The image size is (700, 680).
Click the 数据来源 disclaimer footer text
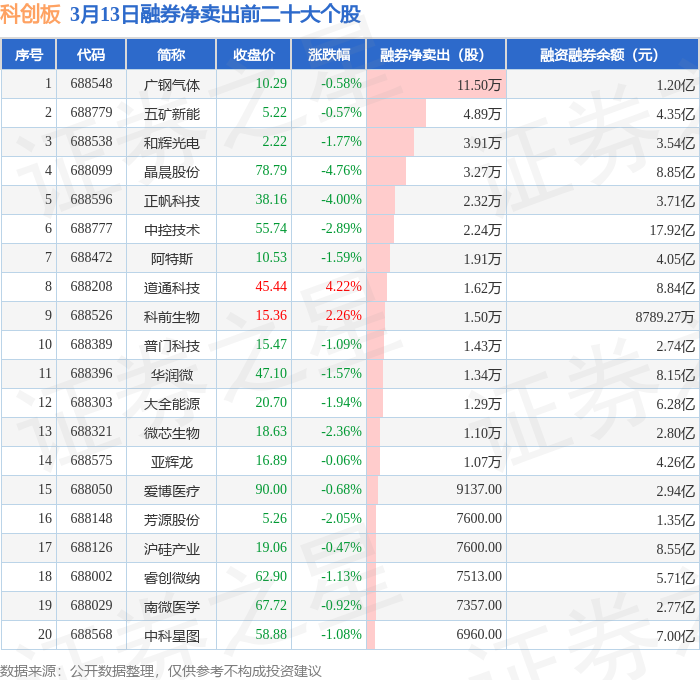coord(161,671)
